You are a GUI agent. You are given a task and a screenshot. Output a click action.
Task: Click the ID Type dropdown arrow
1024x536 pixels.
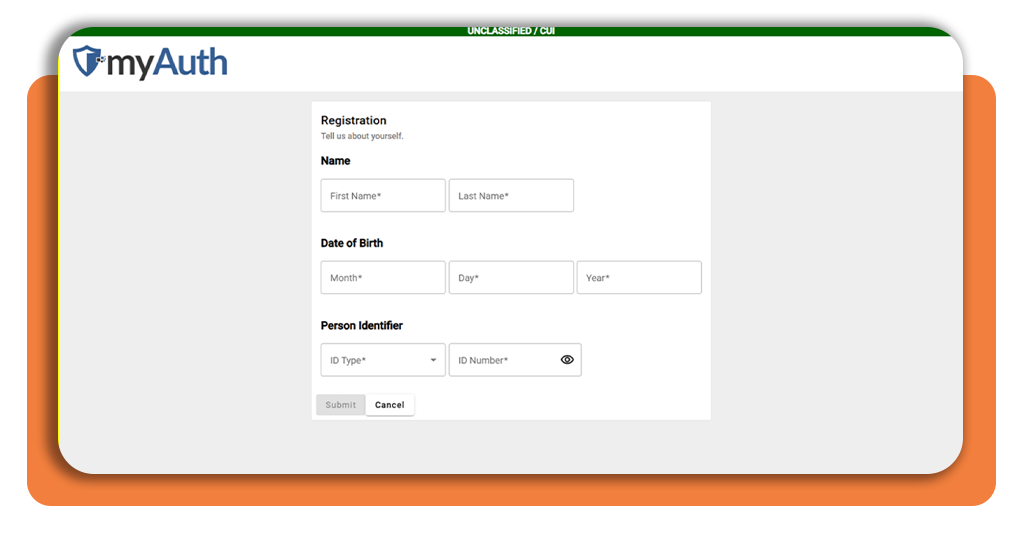(433, 360)
